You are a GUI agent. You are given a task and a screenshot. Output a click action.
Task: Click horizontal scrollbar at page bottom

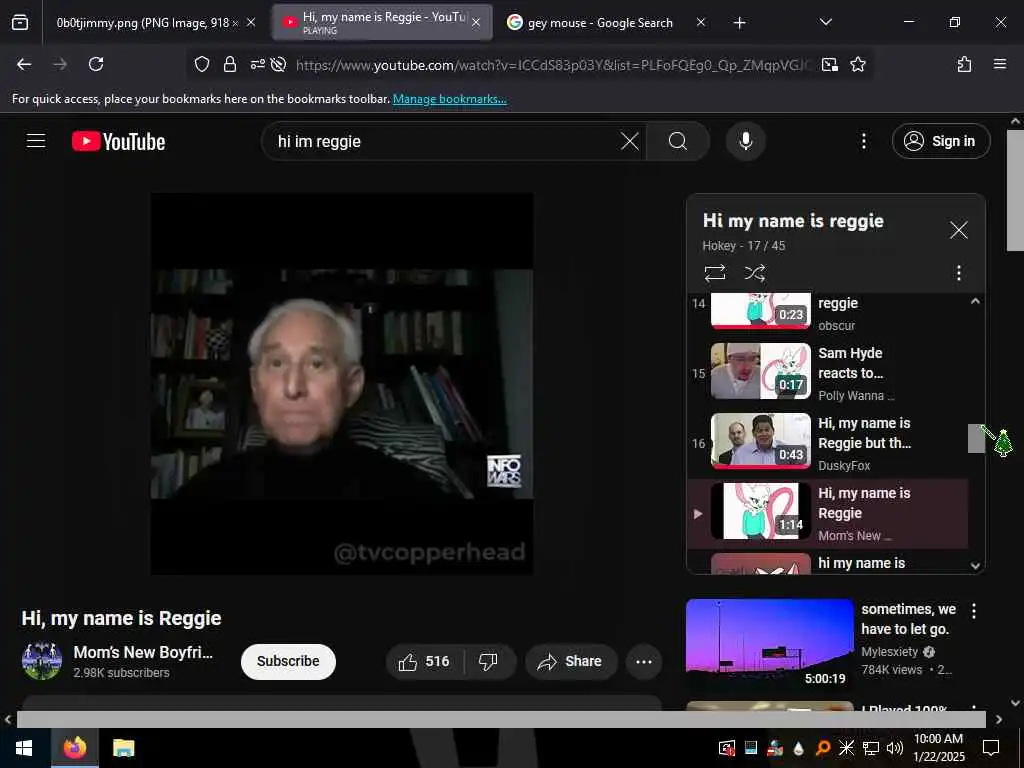(x=501, y=719)
